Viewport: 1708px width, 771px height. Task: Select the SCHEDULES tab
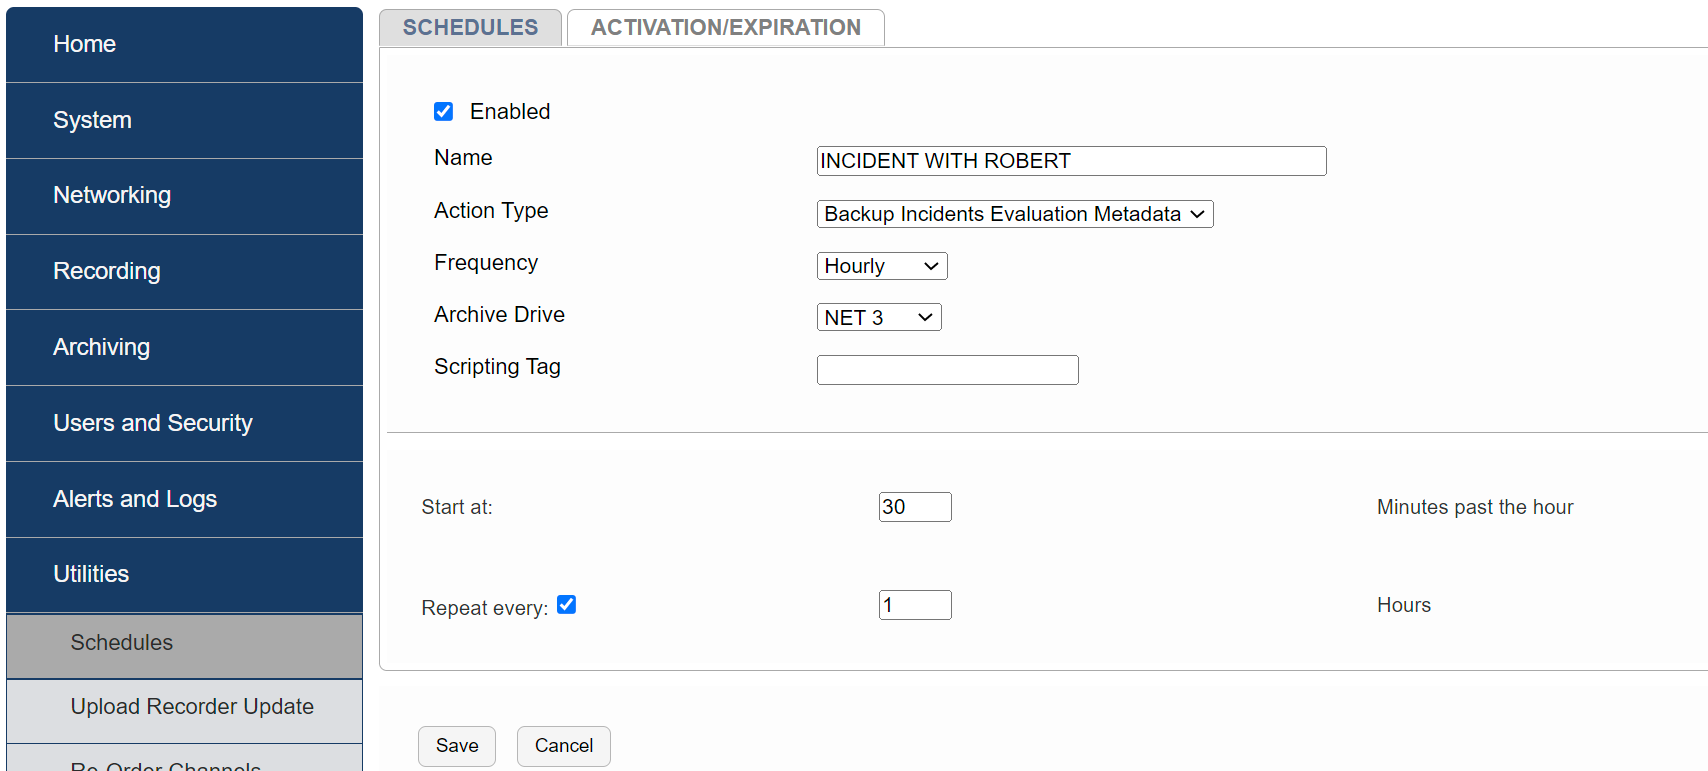[470, 27]
